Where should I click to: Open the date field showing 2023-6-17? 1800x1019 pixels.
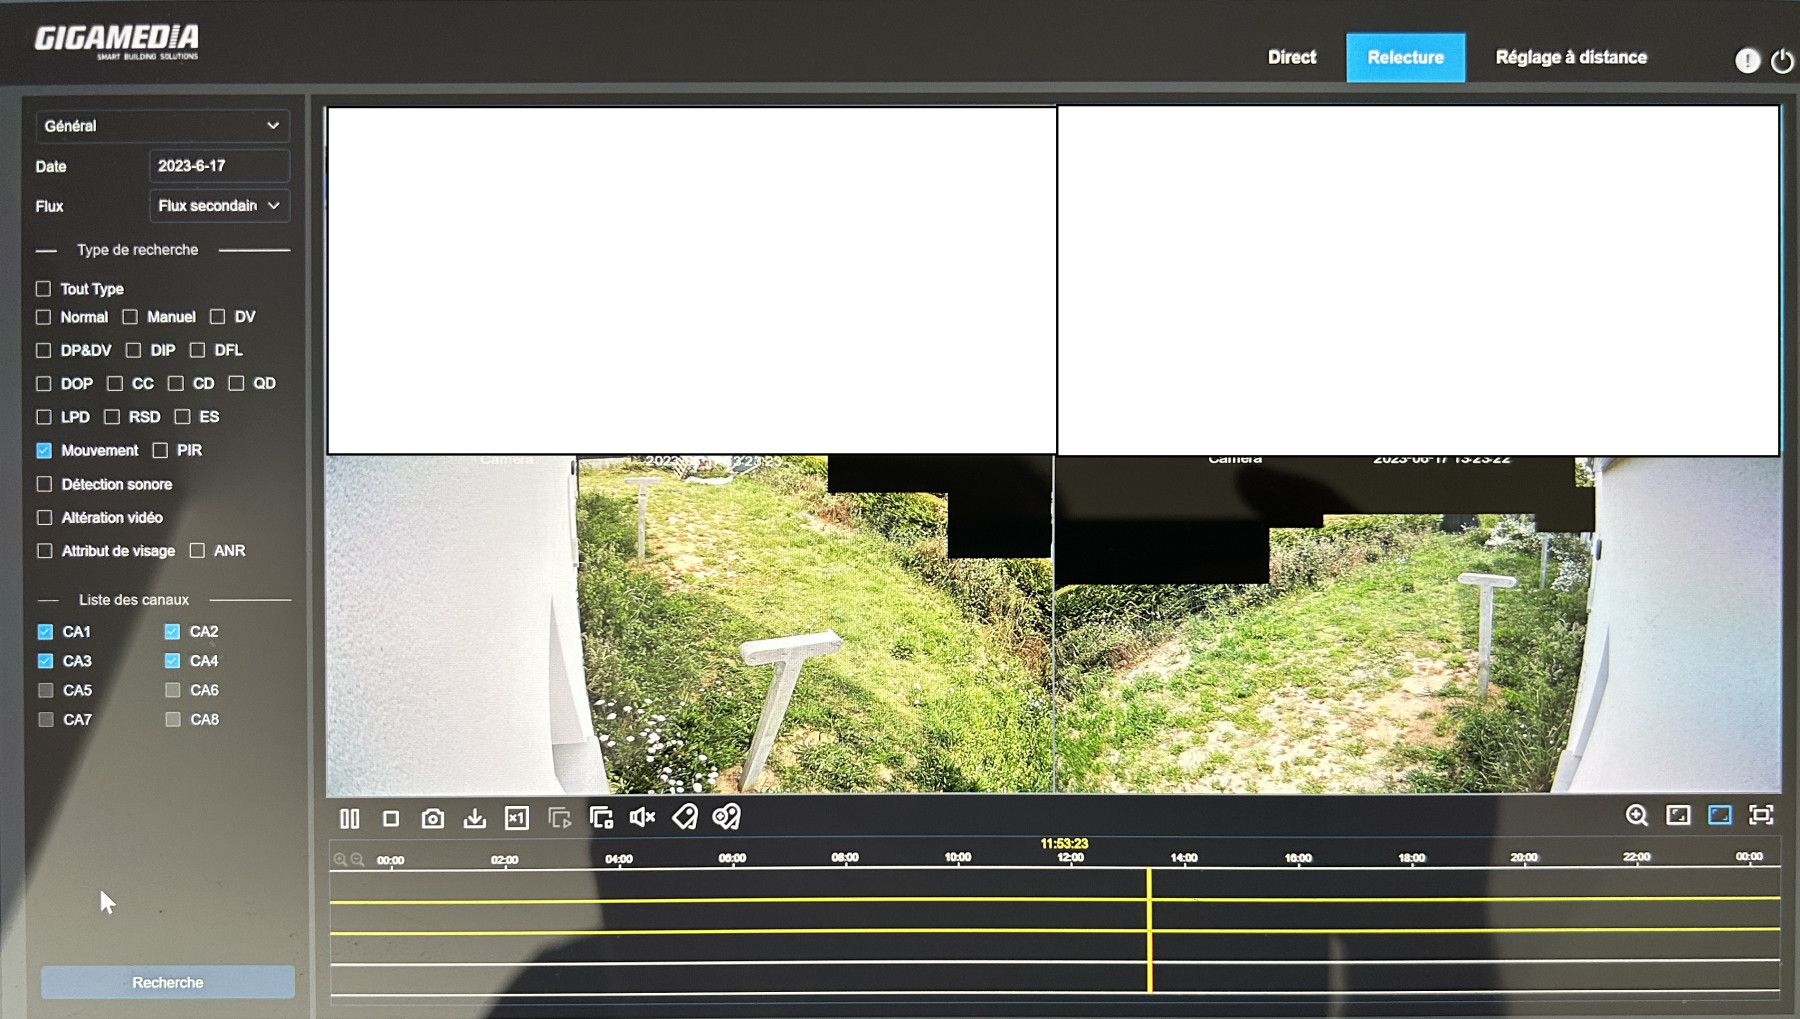click(x=219, y=166)
